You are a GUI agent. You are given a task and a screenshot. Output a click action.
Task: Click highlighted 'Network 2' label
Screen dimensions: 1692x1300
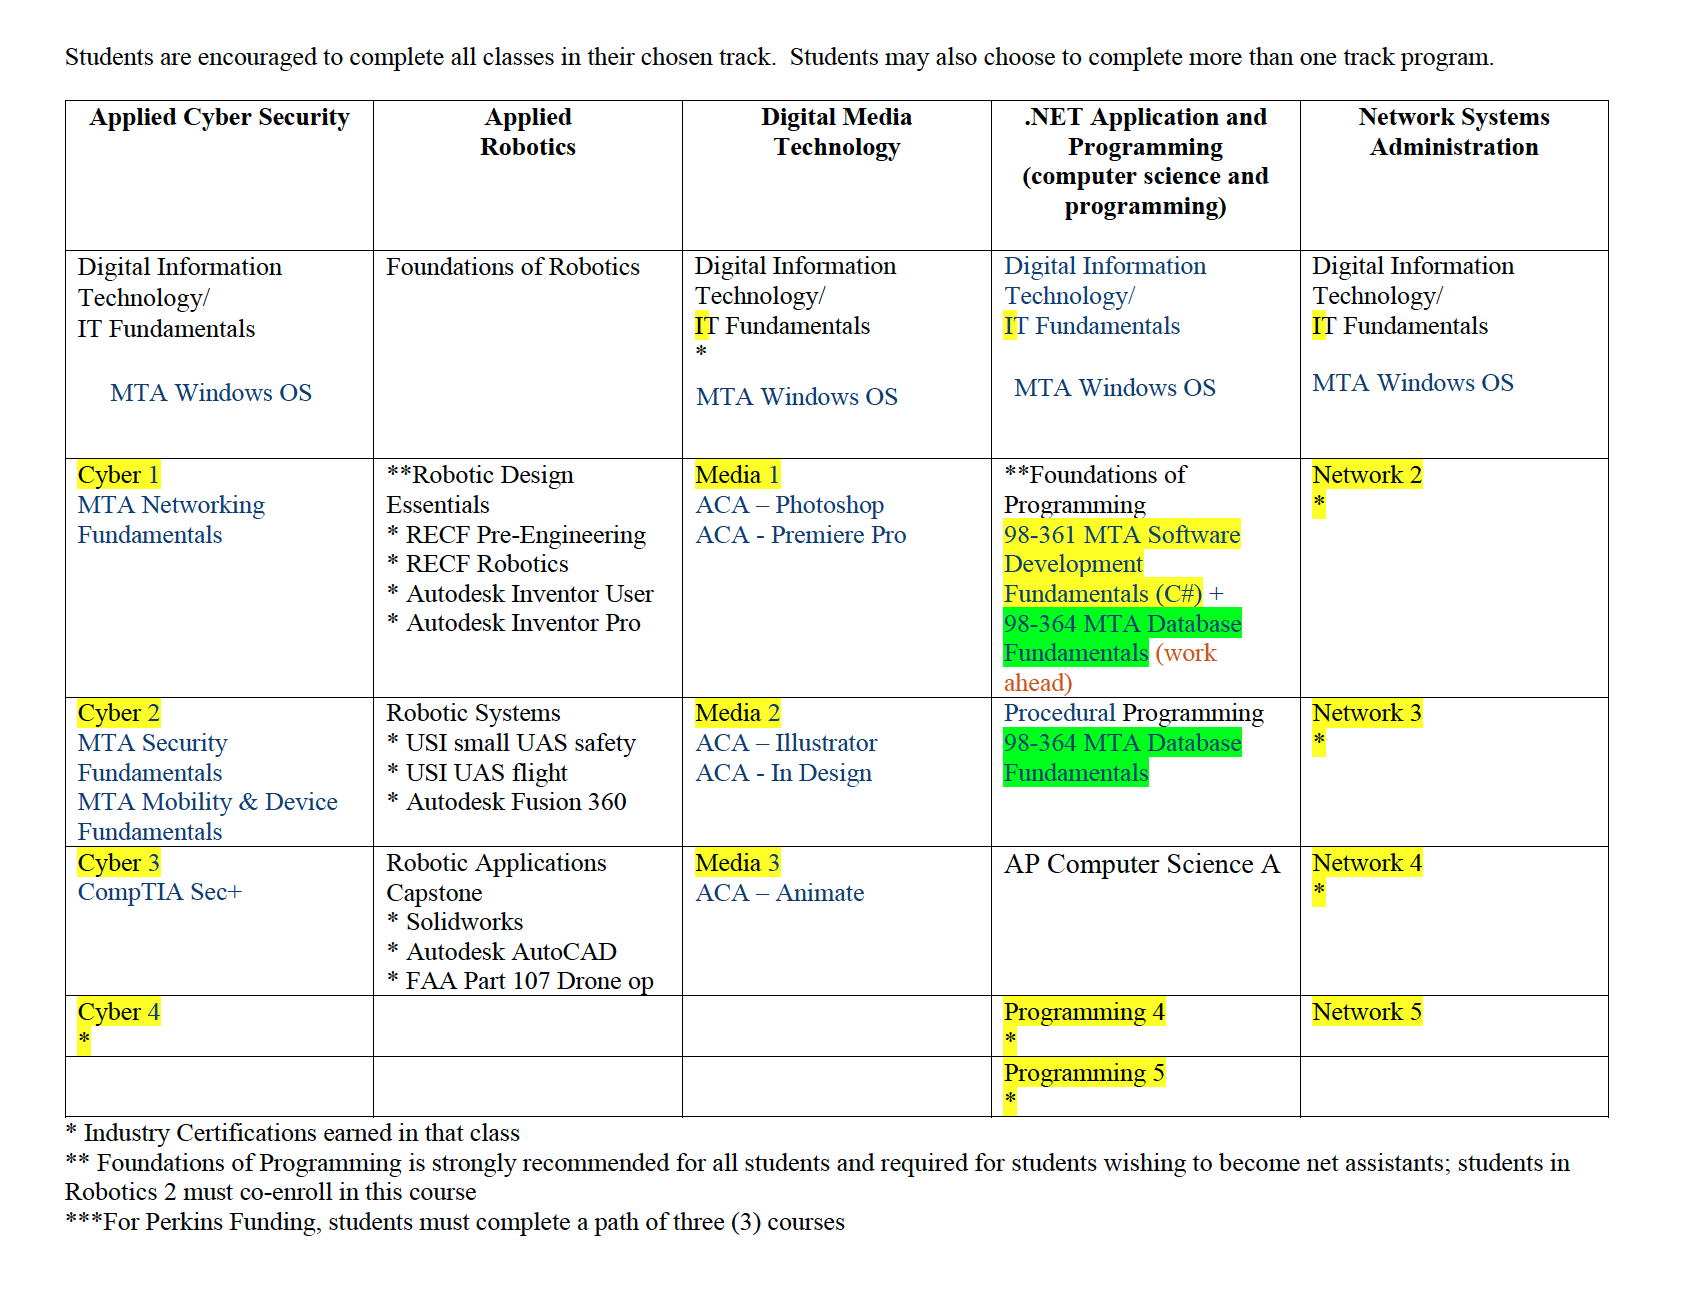pos(1367,475)
